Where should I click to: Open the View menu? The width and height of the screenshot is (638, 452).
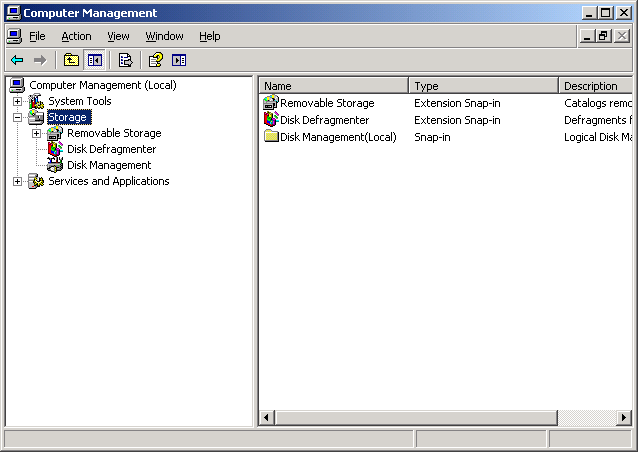pos(118,36)
